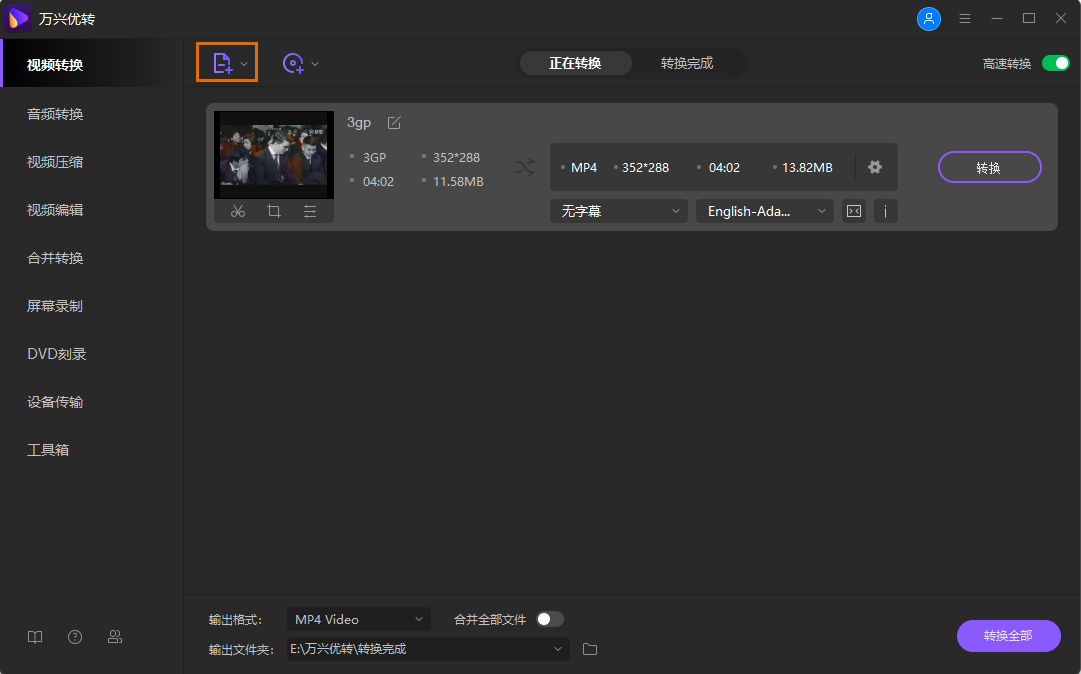Open the effects adjustment sliders icon

(310, 211)
